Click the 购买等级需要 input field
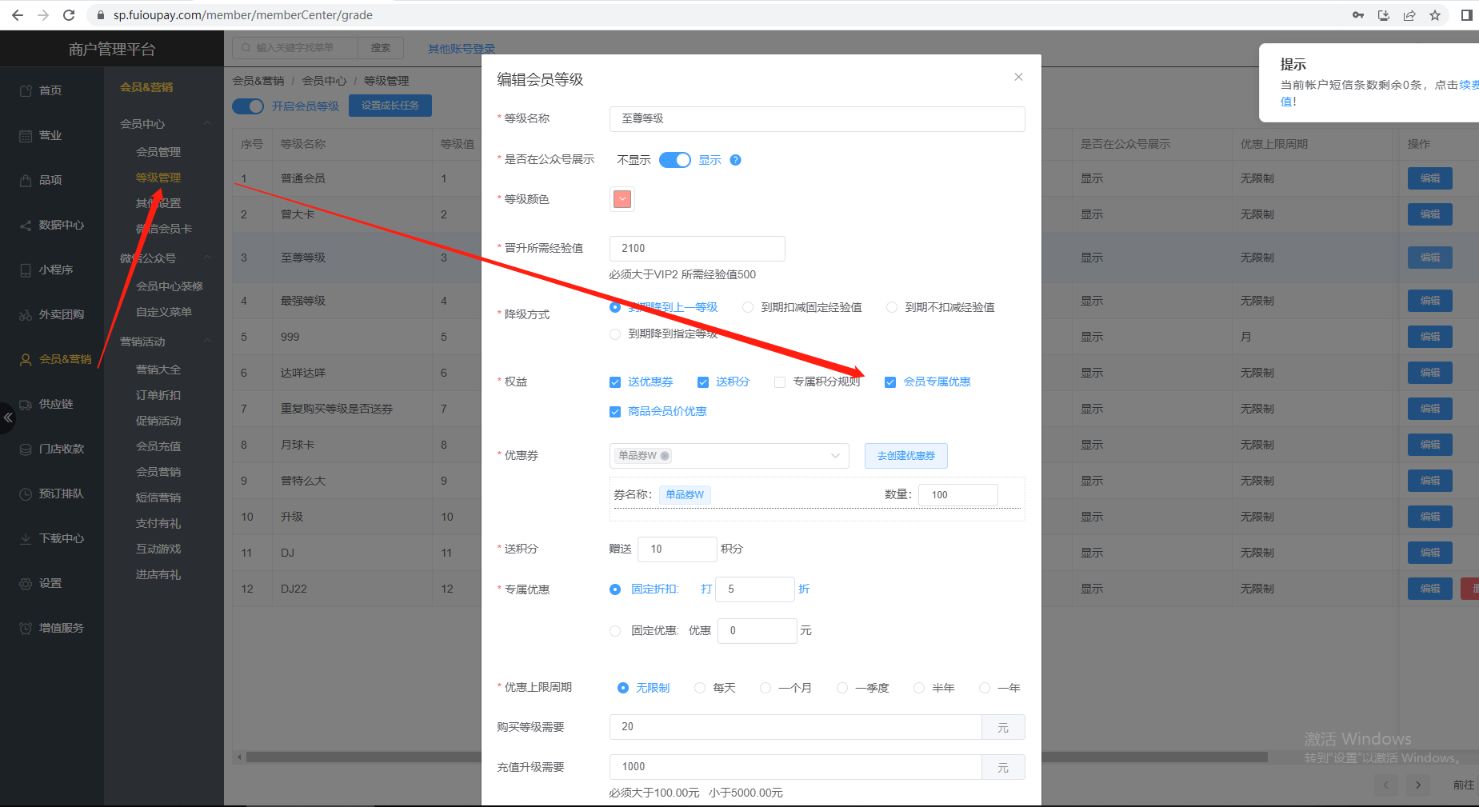1479x807 pixels. tap(795, 727)
